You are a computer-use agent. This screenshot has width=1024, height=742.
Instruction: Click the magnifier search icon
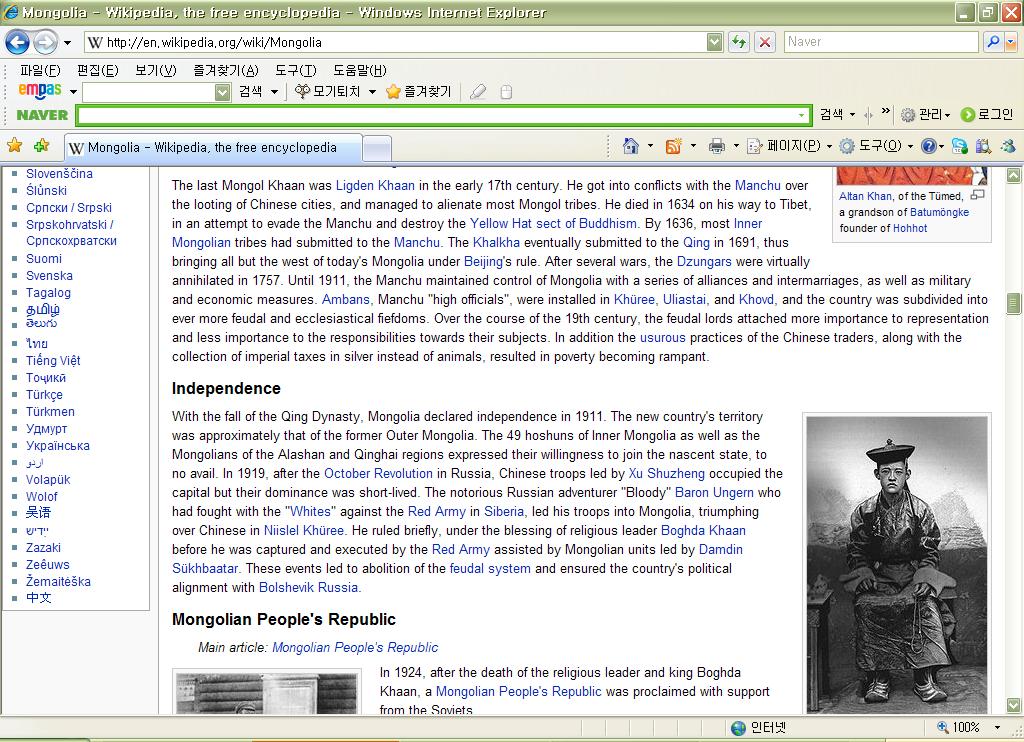pyautogui.click(x=993, y=42)
